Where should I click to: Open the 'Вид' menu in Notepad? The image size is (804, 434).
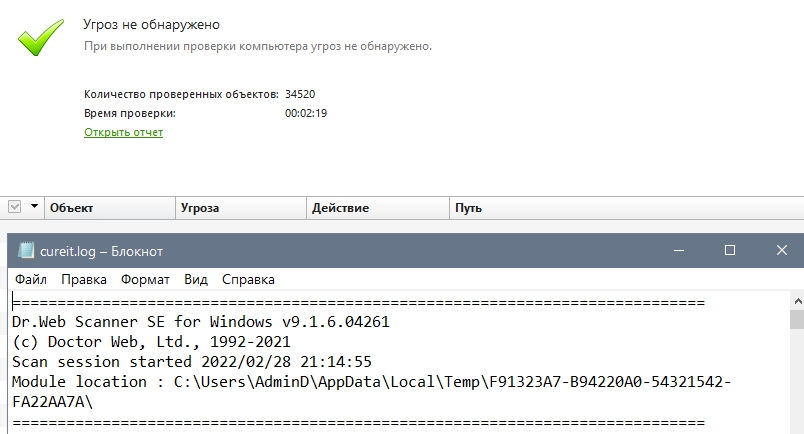pyautogui.click(x=196, y=280)
